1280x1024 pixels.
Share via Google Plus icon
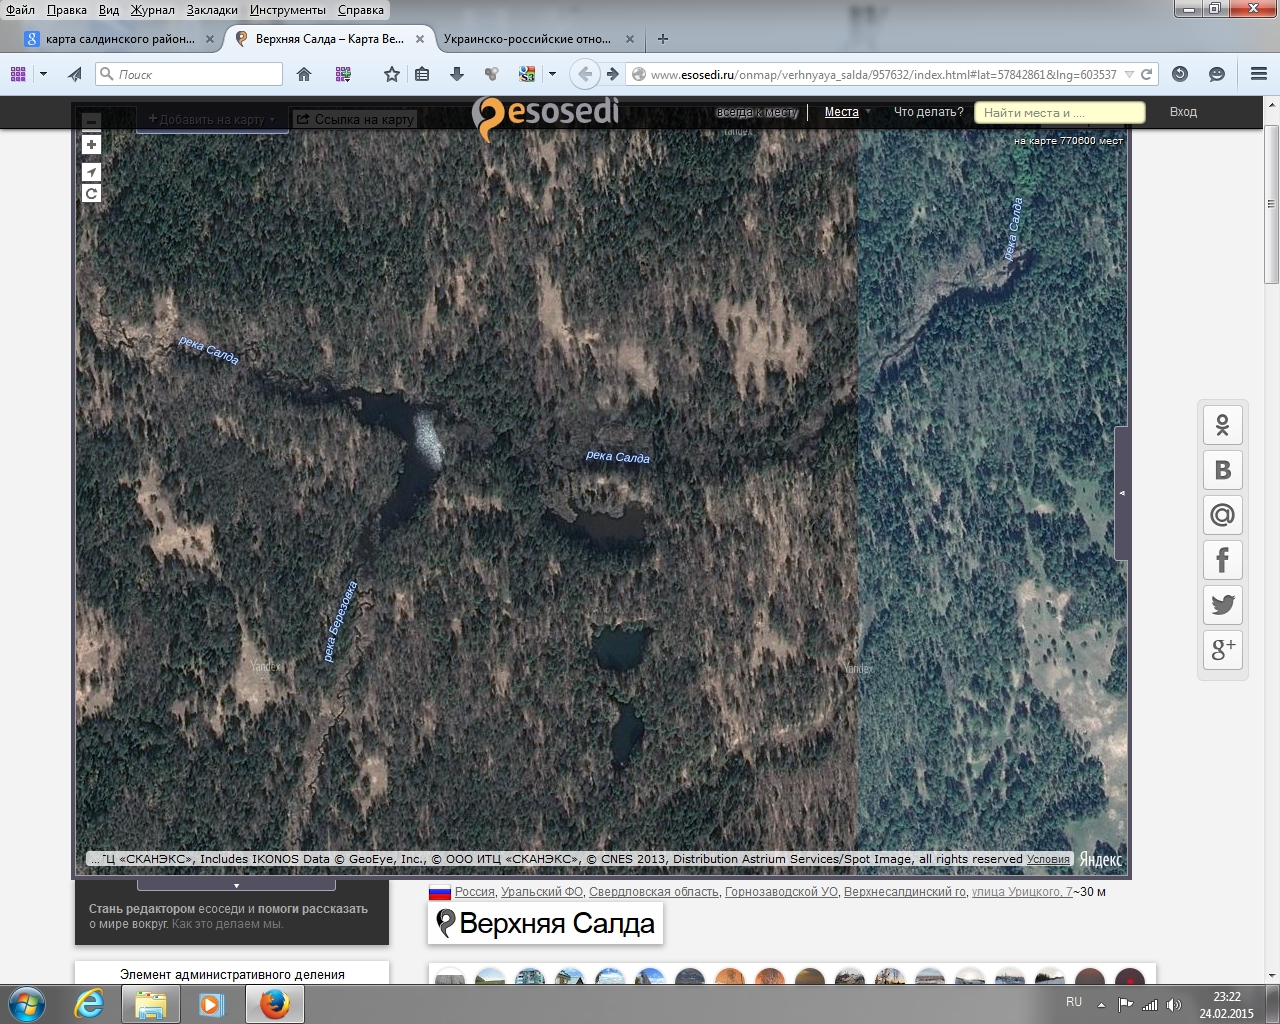tap(1222, 650)
